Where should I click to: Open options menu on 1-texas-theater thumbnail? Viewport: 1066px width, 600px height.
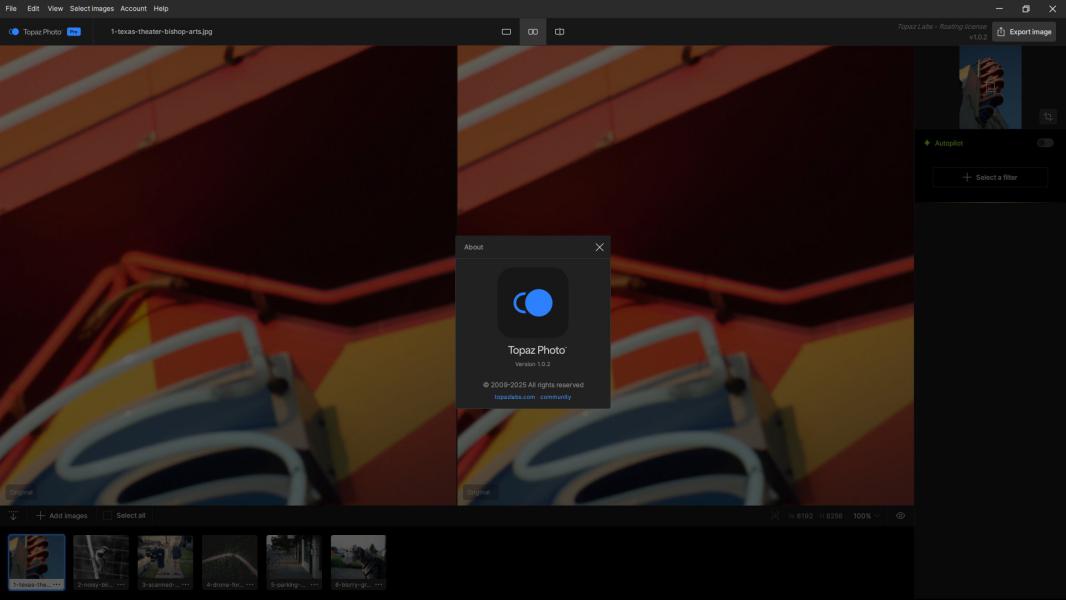[57, 584]
